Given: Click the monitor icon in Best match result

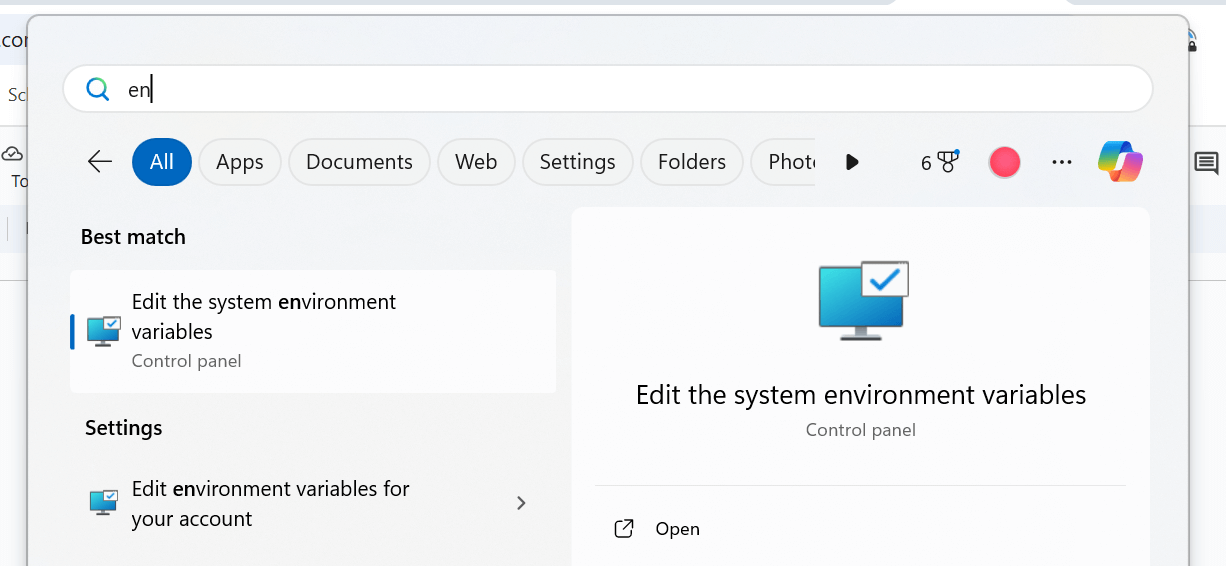Looking at the screenshot, I should point(104,331).
